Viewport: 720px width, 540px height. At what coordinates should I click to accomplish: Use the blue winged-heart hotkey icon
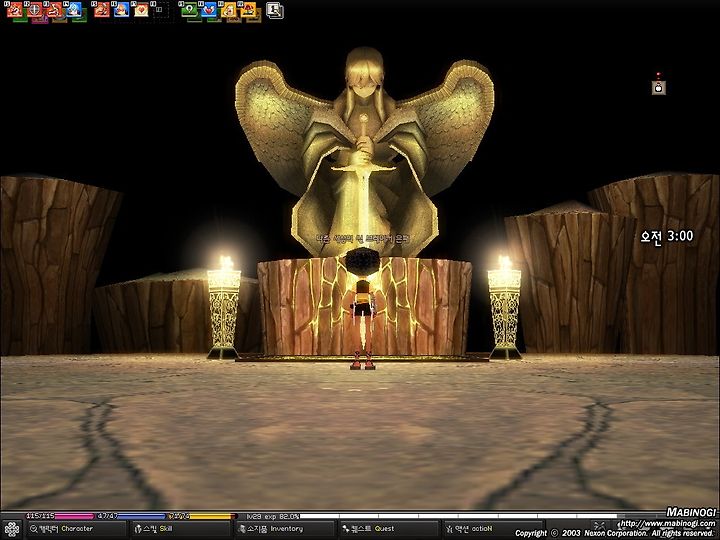point(208,9)
